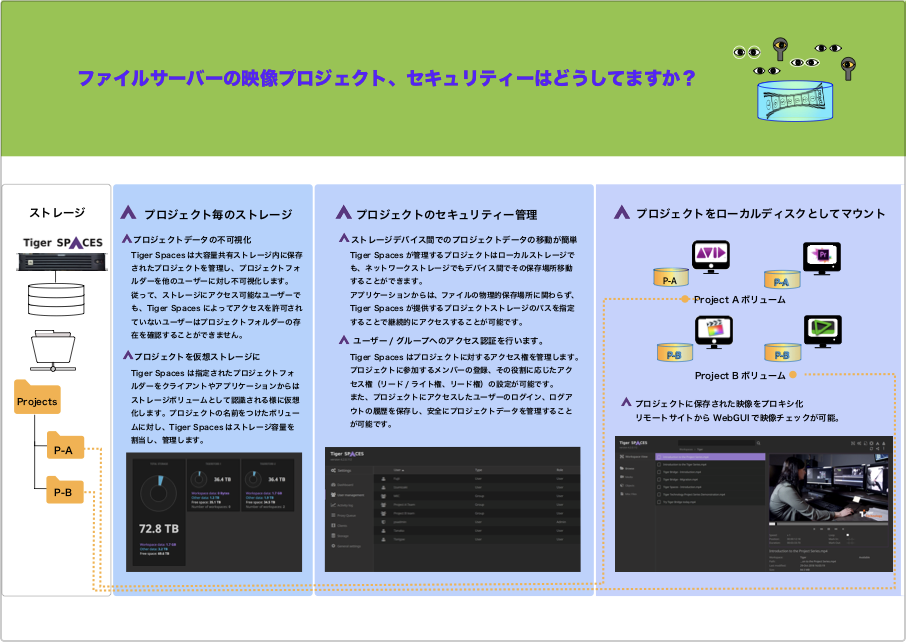This screenshot has width=912, height=642.
Task: Check the Tiger Spaces - Introduction.mp4 box
Action: tap(659, 487)
